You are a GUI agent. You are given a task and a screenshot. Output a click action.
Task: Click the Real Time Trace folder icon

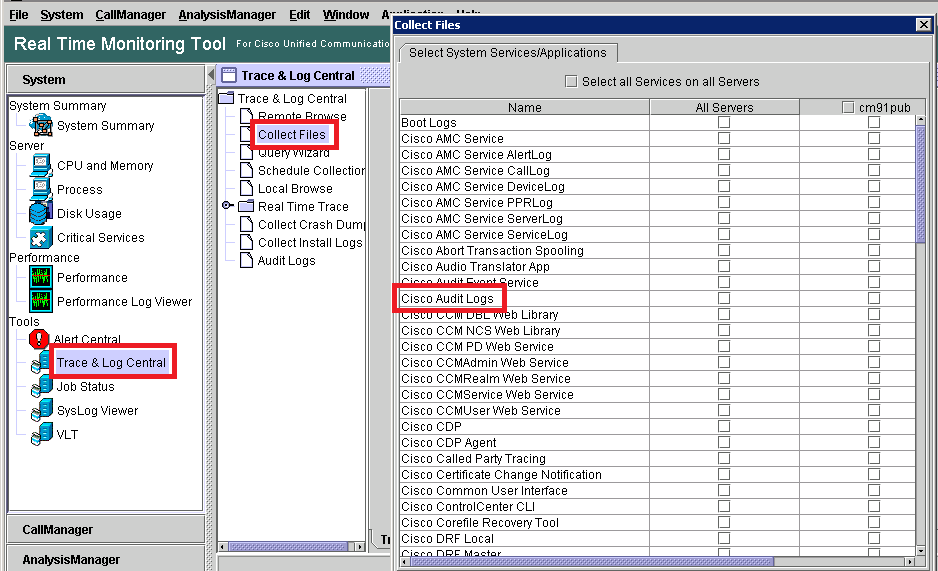click(246, 206)
